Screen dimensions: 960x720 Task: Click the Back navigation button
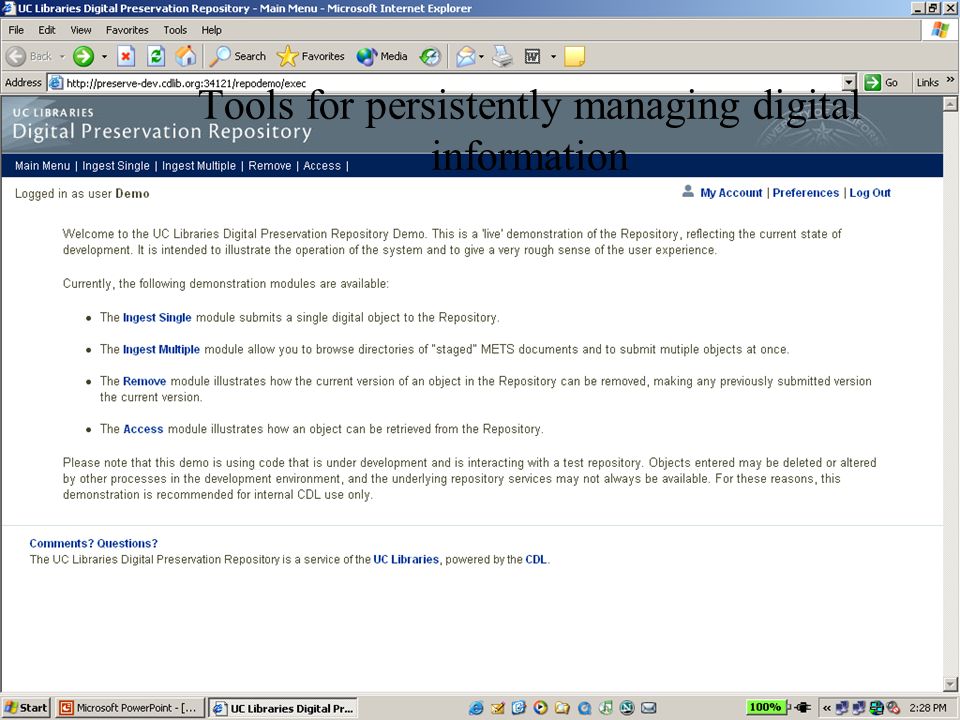[x=29, y=56]
